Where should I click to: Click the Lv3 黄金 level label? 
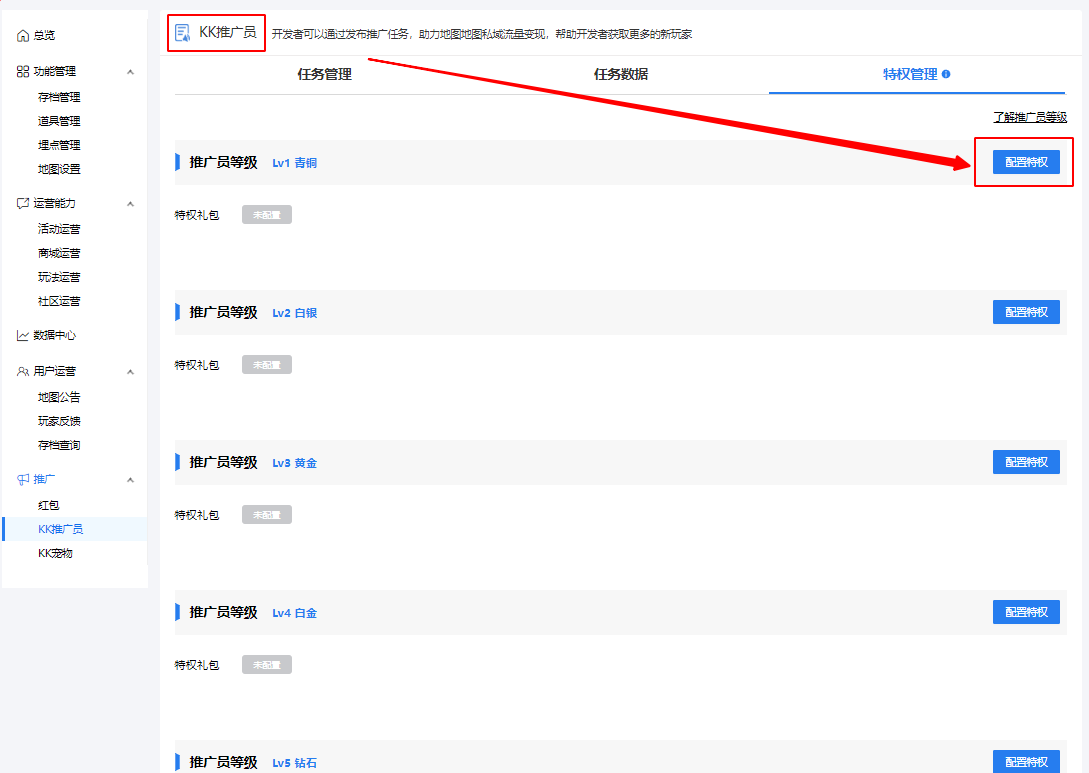(294, 463)
